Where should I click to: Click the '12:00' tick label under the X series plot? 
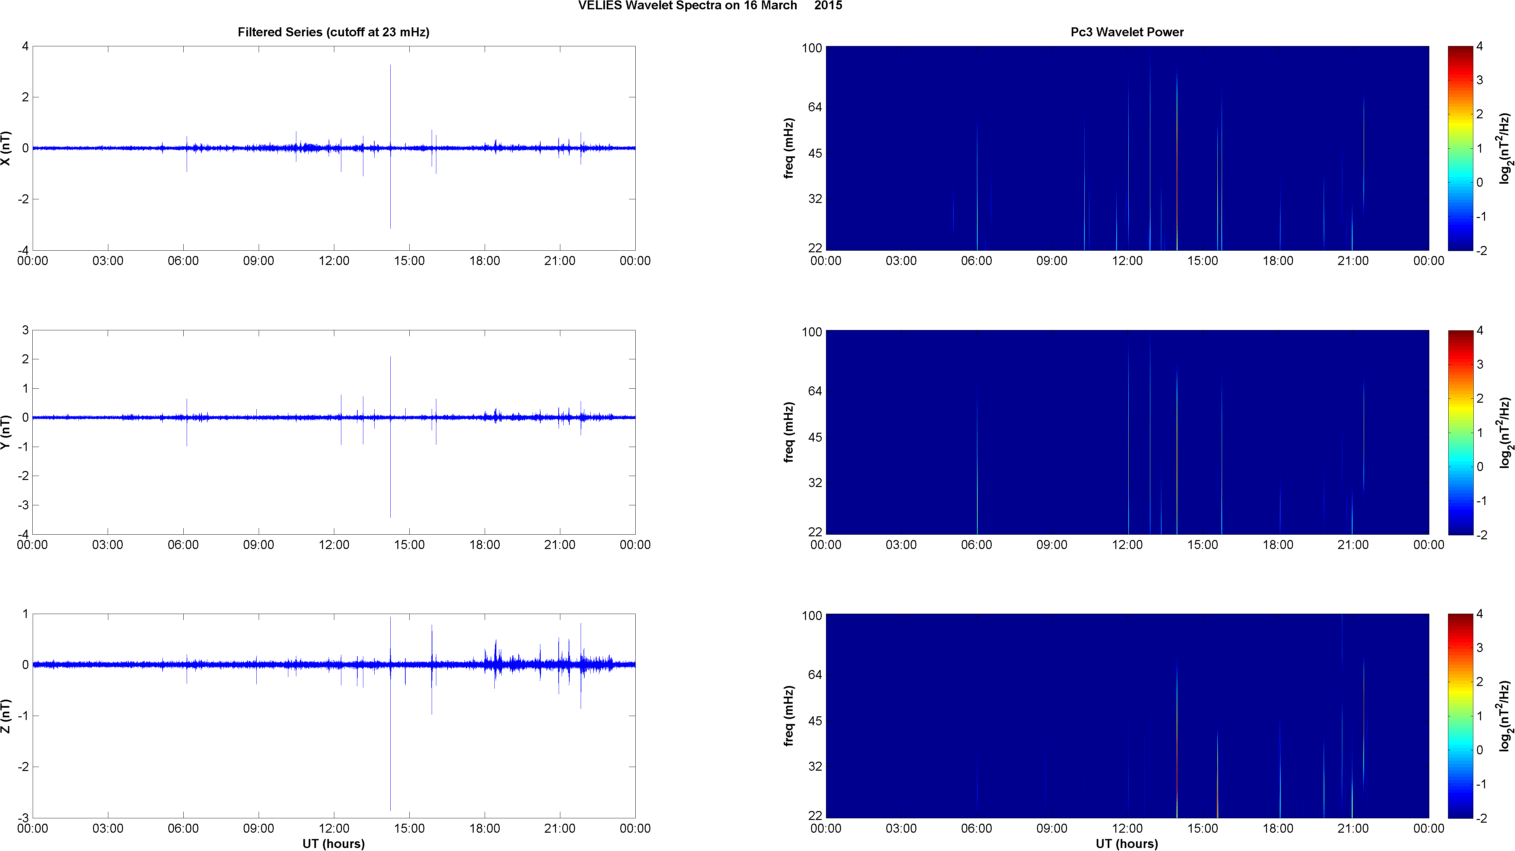click(334, 261)
